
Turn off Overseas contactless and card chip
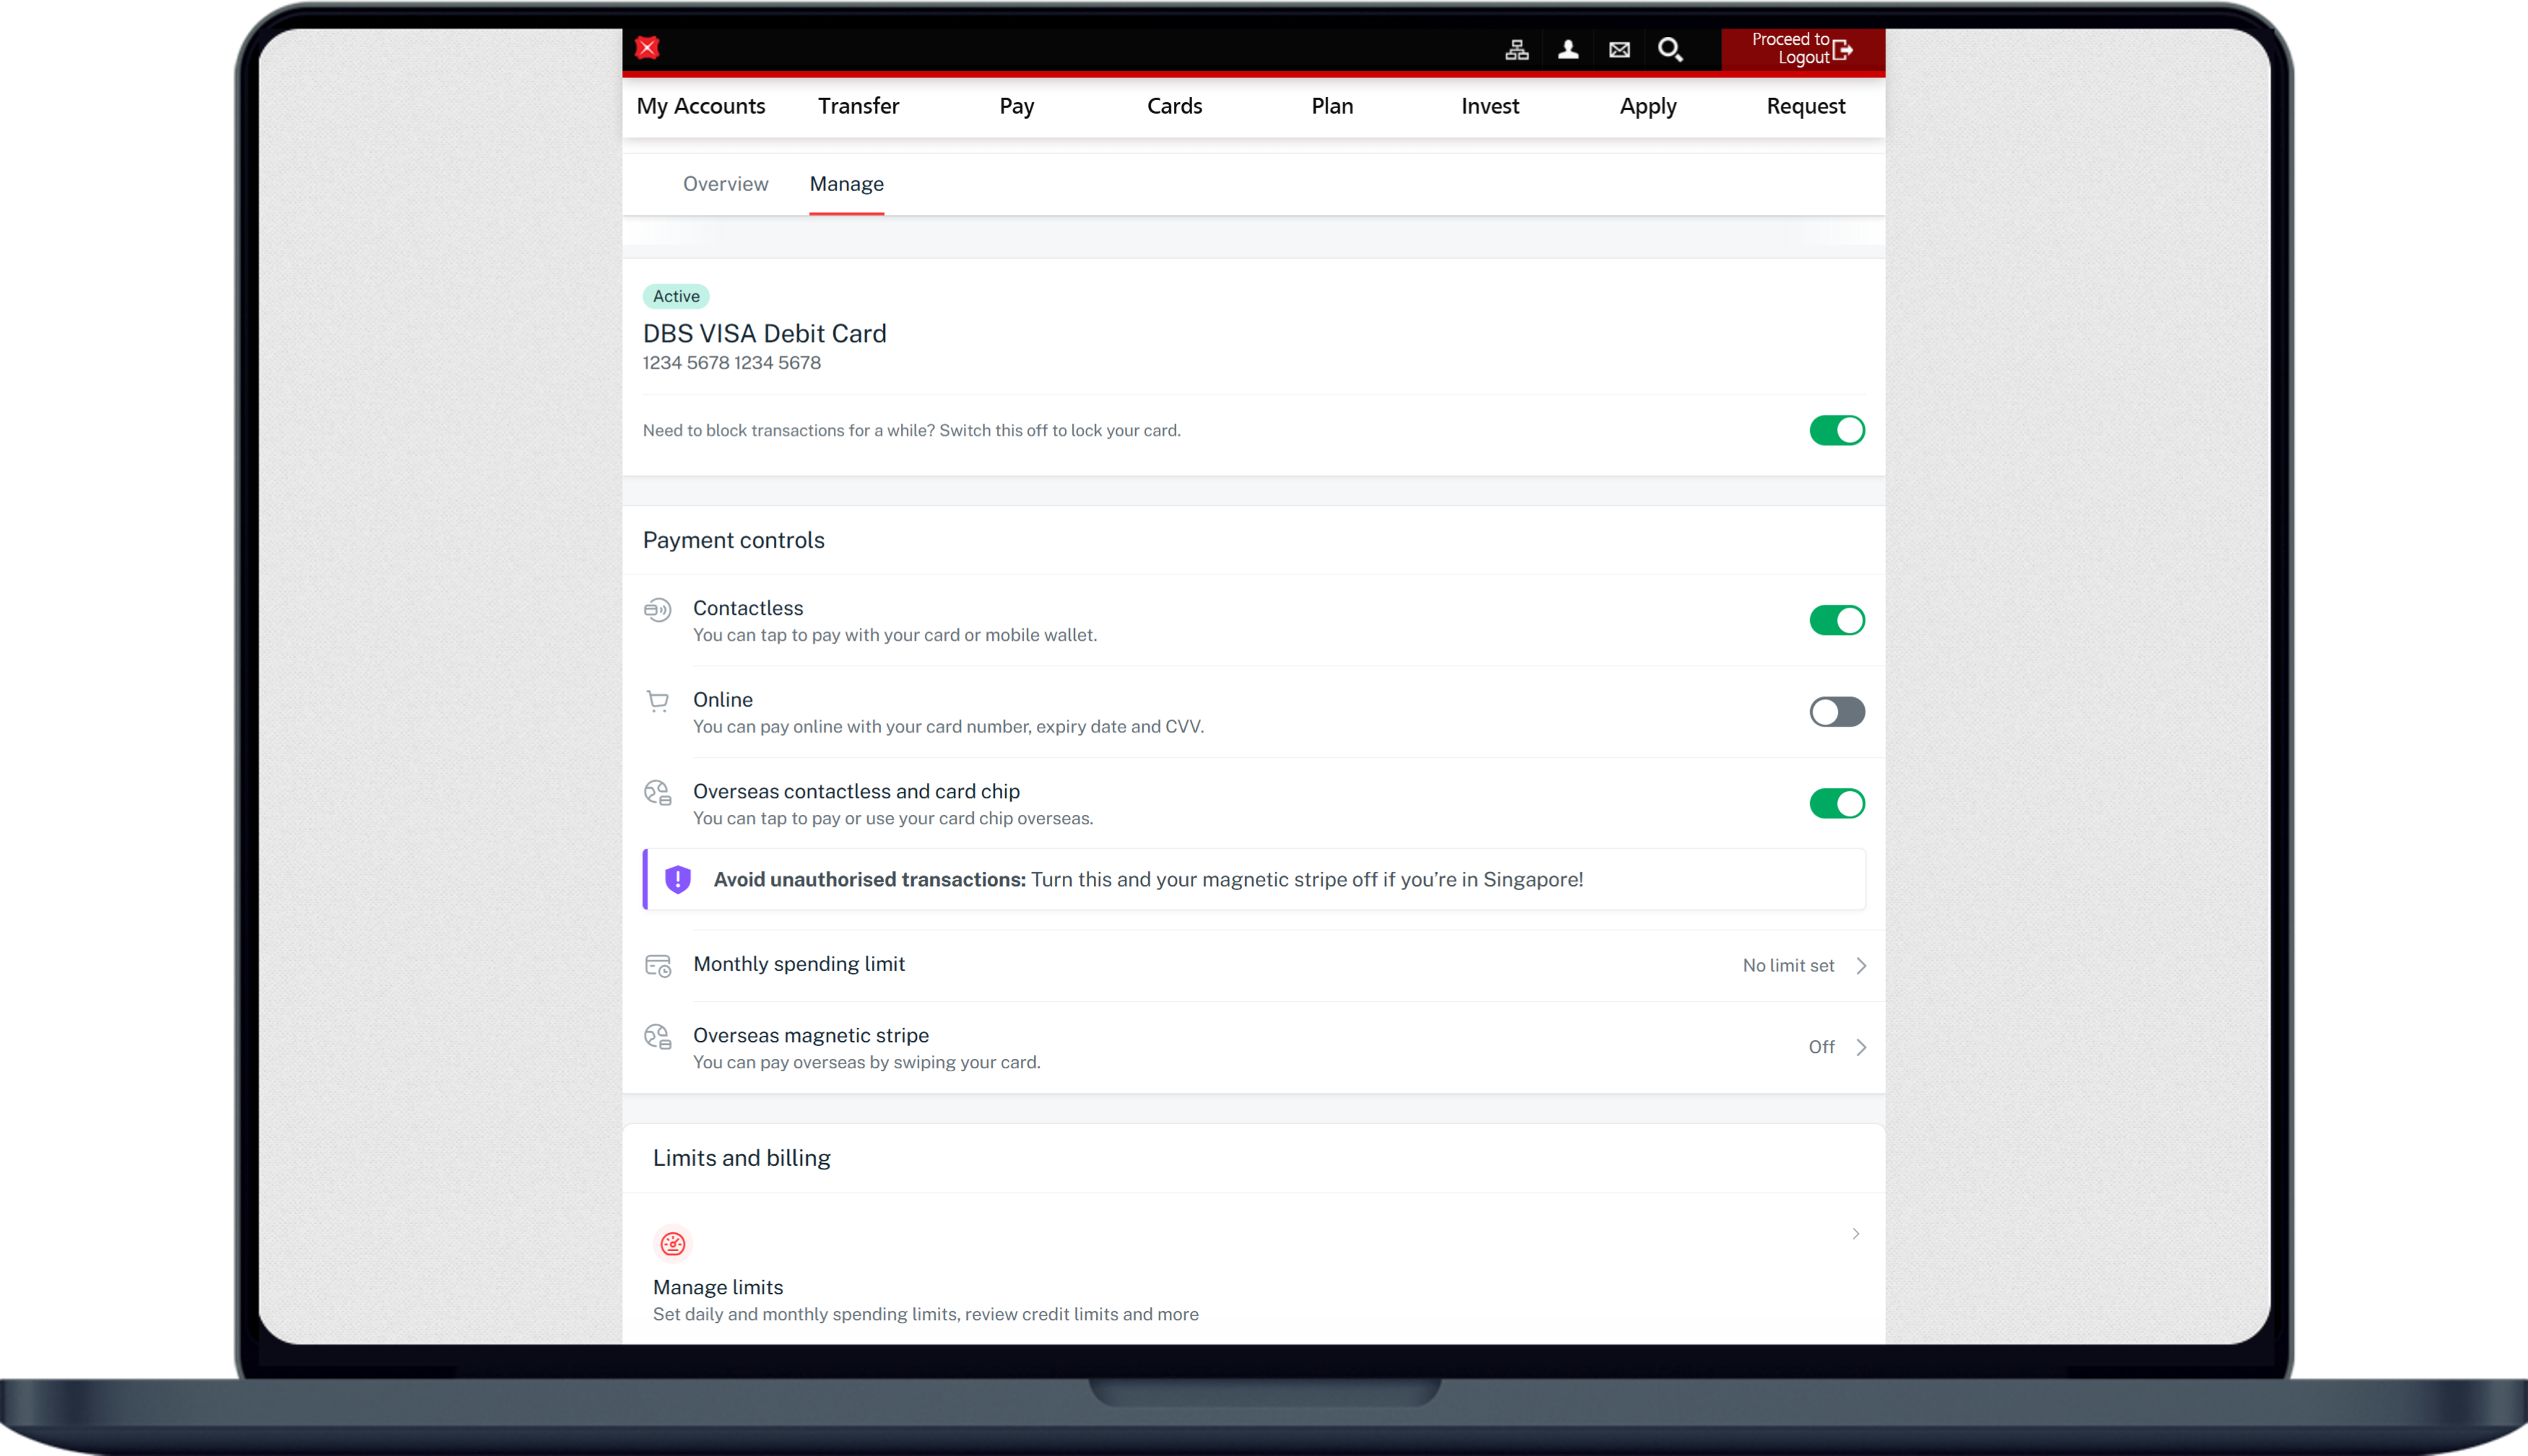[x=1836, y=803]
